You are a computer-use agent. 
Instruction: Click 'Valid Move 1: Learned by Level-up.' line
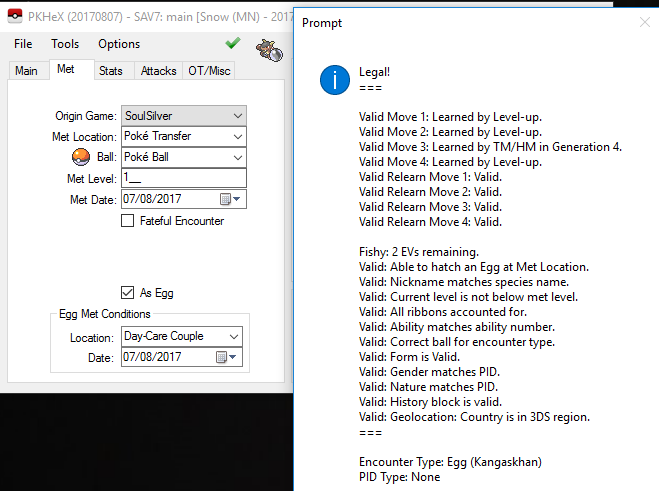point(450,117)
